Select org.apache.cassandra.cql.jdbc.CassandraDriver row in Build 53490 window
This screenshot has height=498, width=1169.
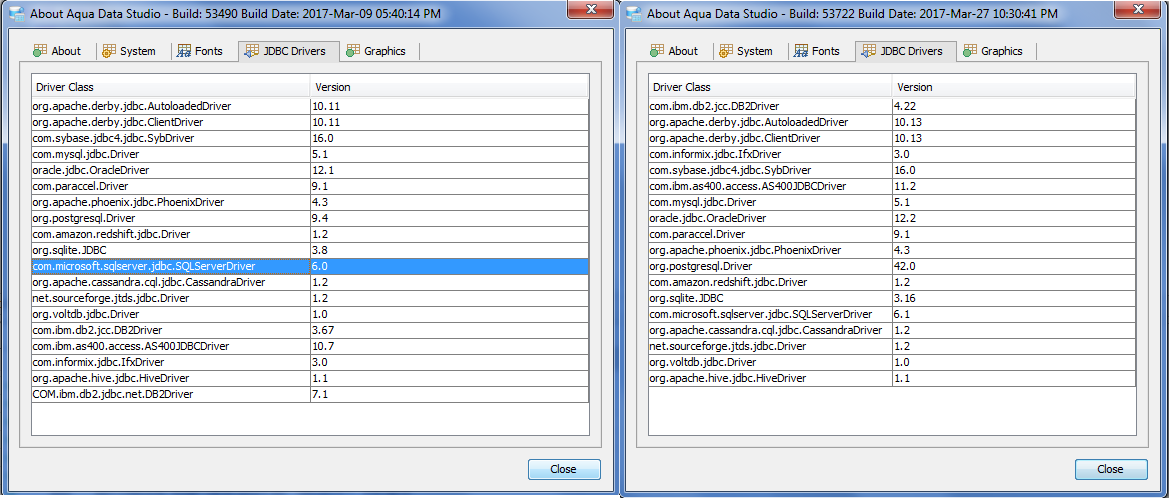point(310,282)
